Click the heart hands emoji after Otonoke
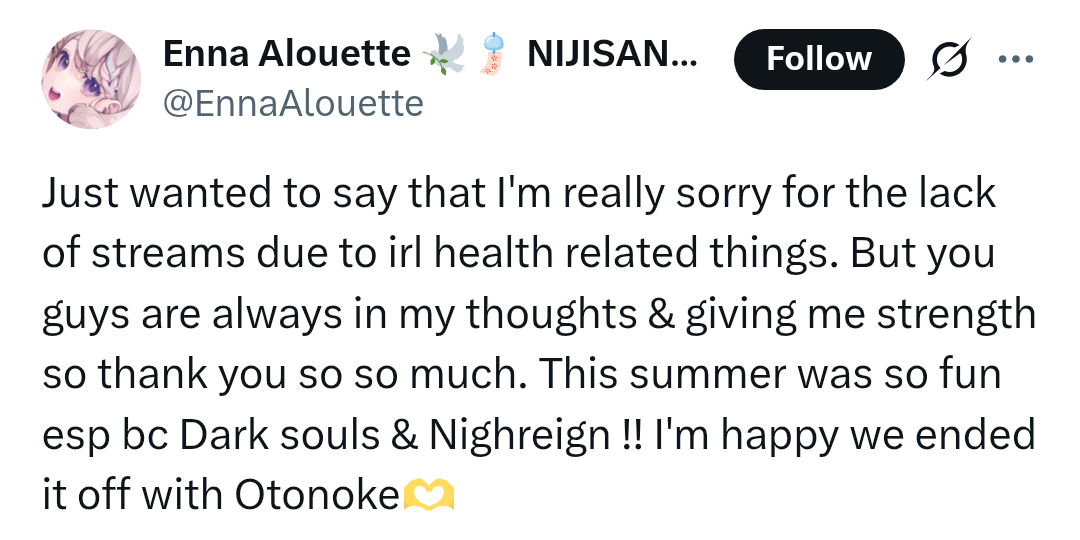 pyautogui.click(x=428, y=495)
